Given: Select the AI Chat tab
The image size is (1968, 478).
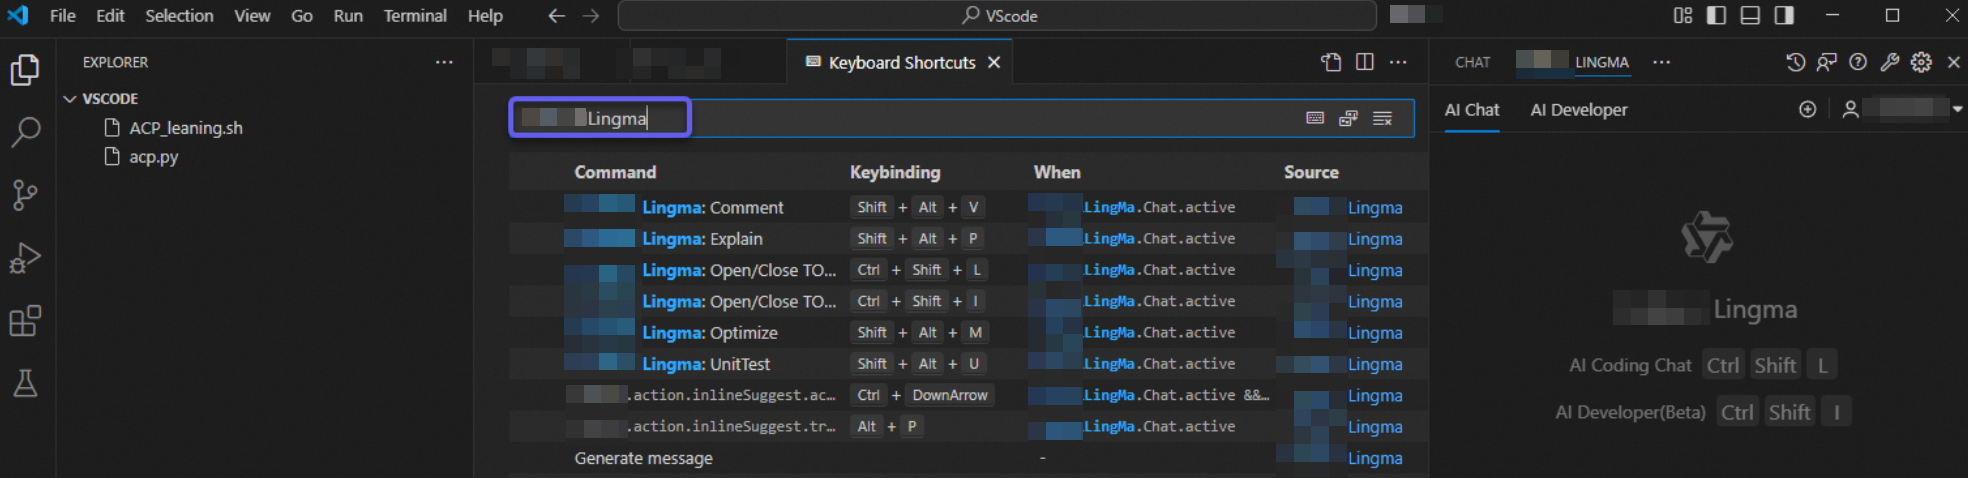Looking at the screenshot, I should tap(1471, 109).
